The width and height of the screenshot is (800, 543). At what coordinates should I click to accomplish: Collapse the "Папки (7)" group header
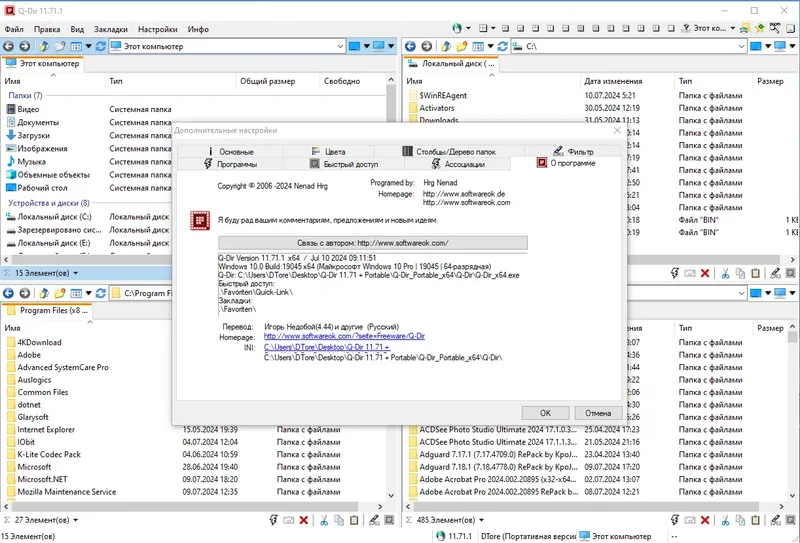tap(25, 95)
